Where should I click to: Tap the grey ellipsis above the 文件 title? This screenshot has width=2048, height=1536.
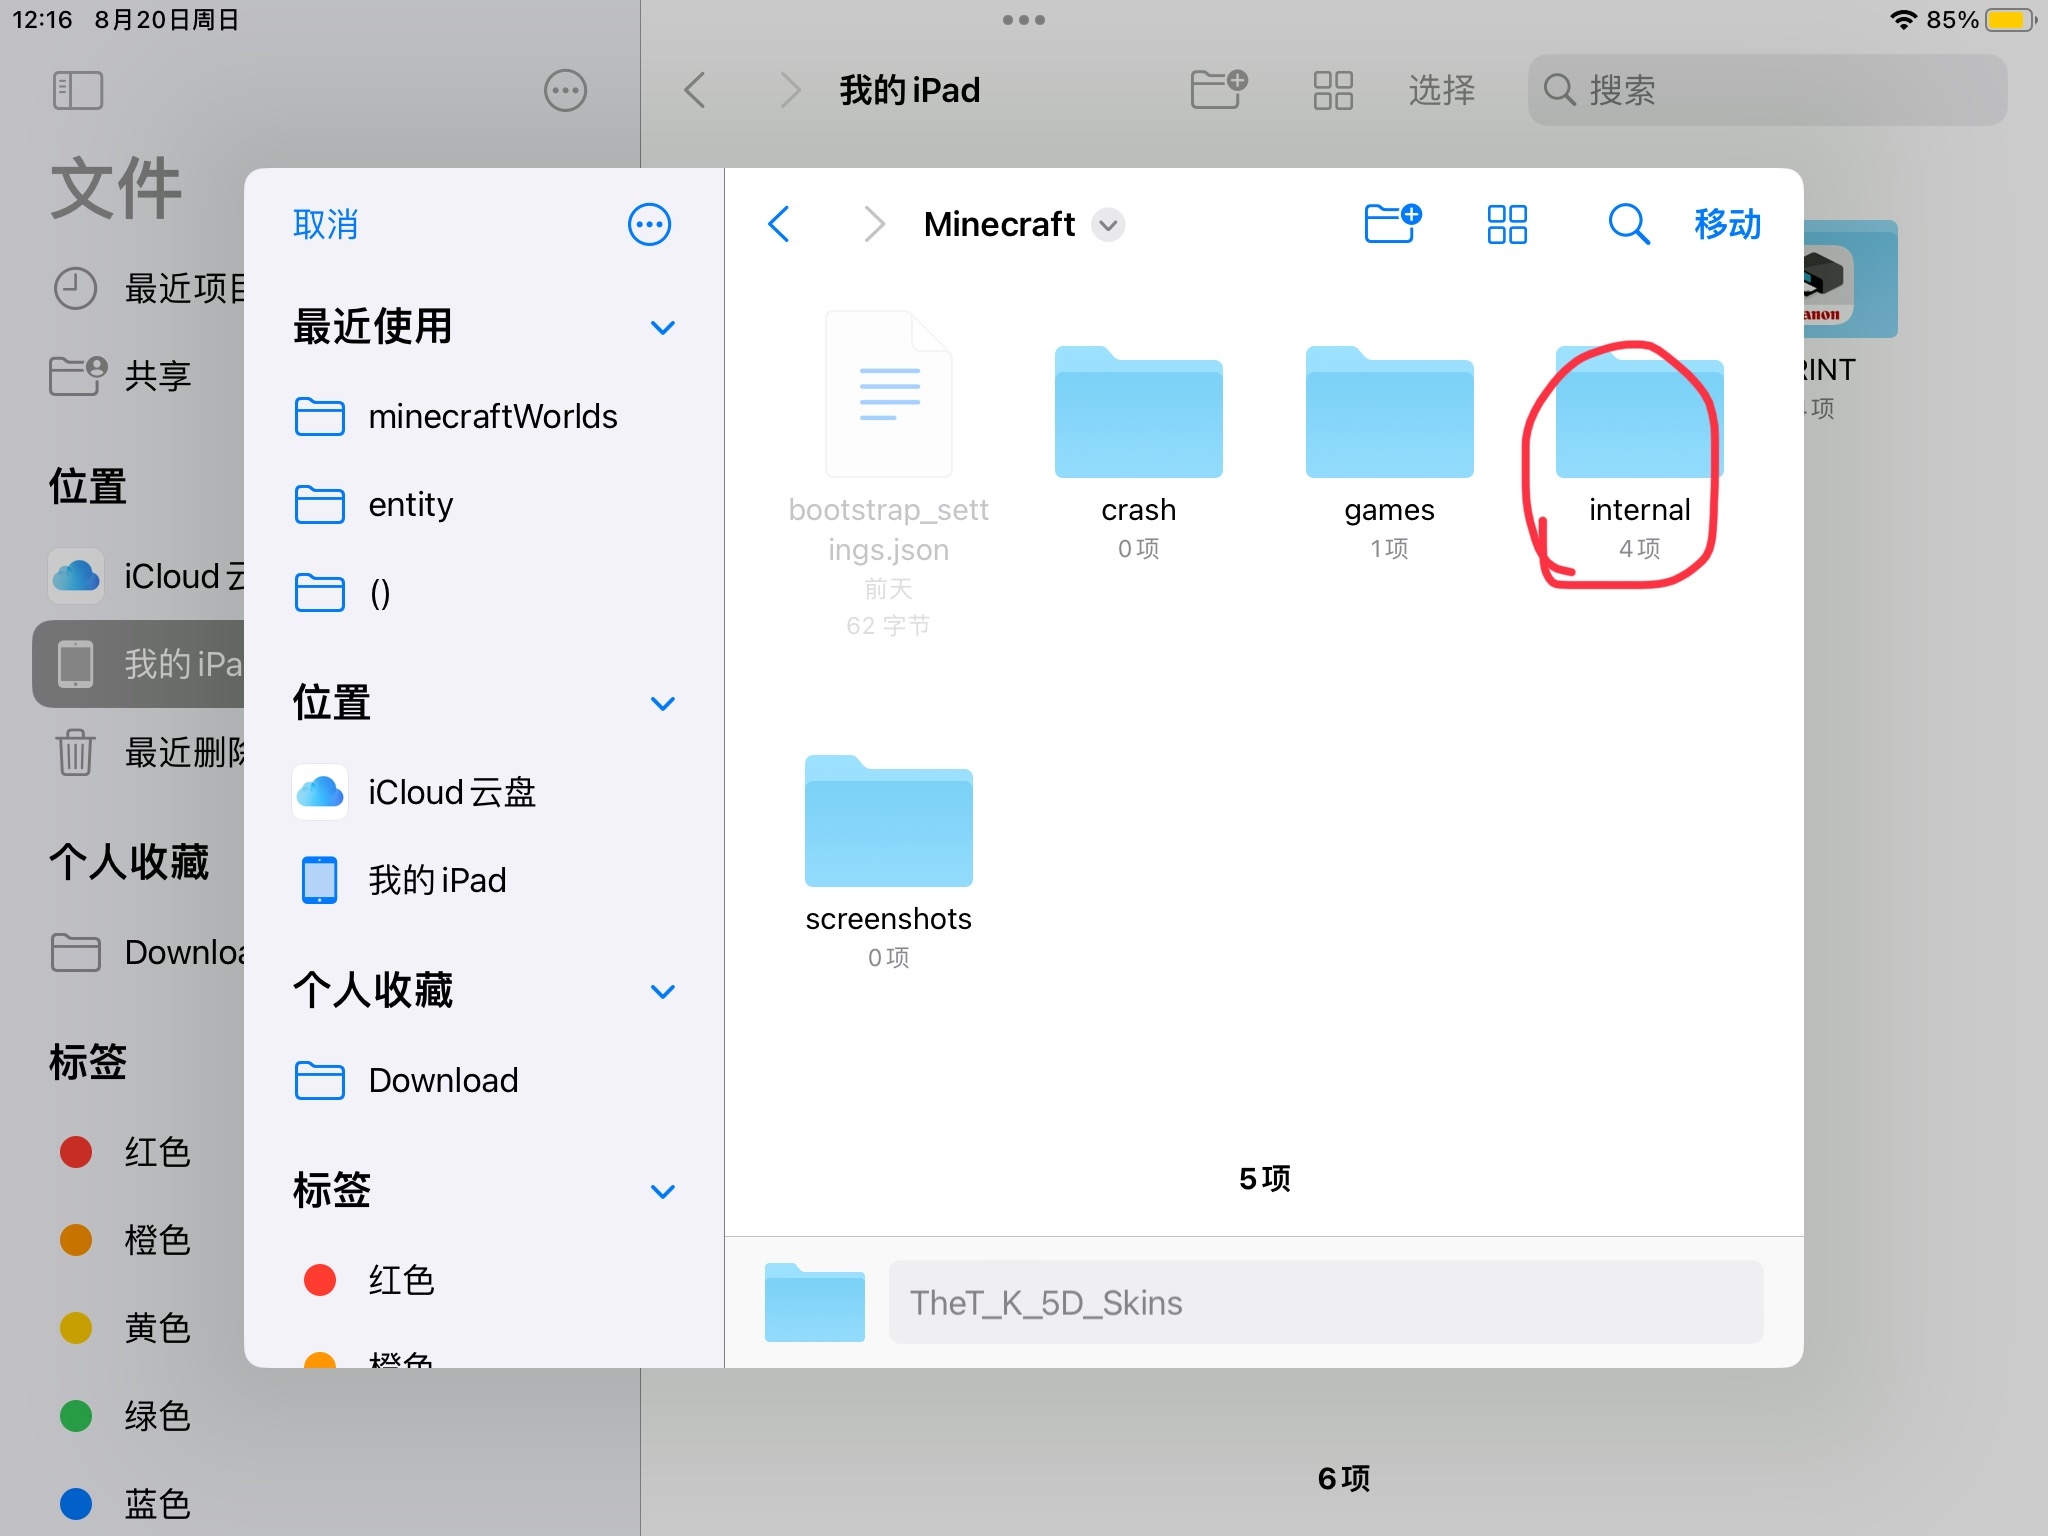(x=565, y=90)
